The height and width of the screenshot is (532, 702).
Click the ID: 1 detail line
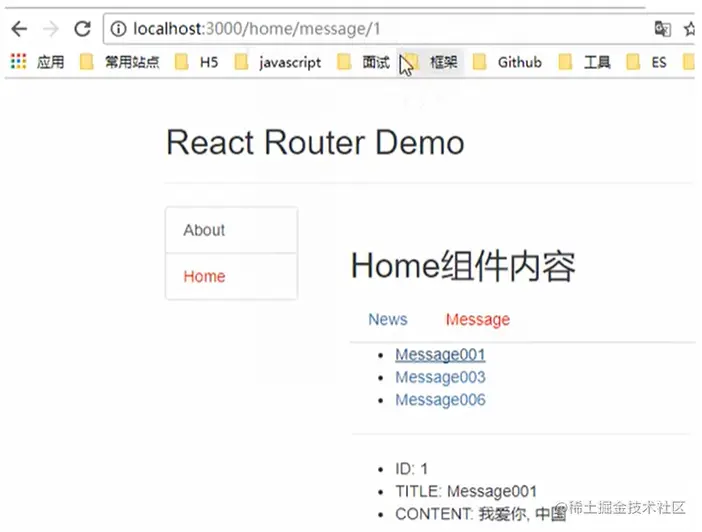tap(411, 469)
